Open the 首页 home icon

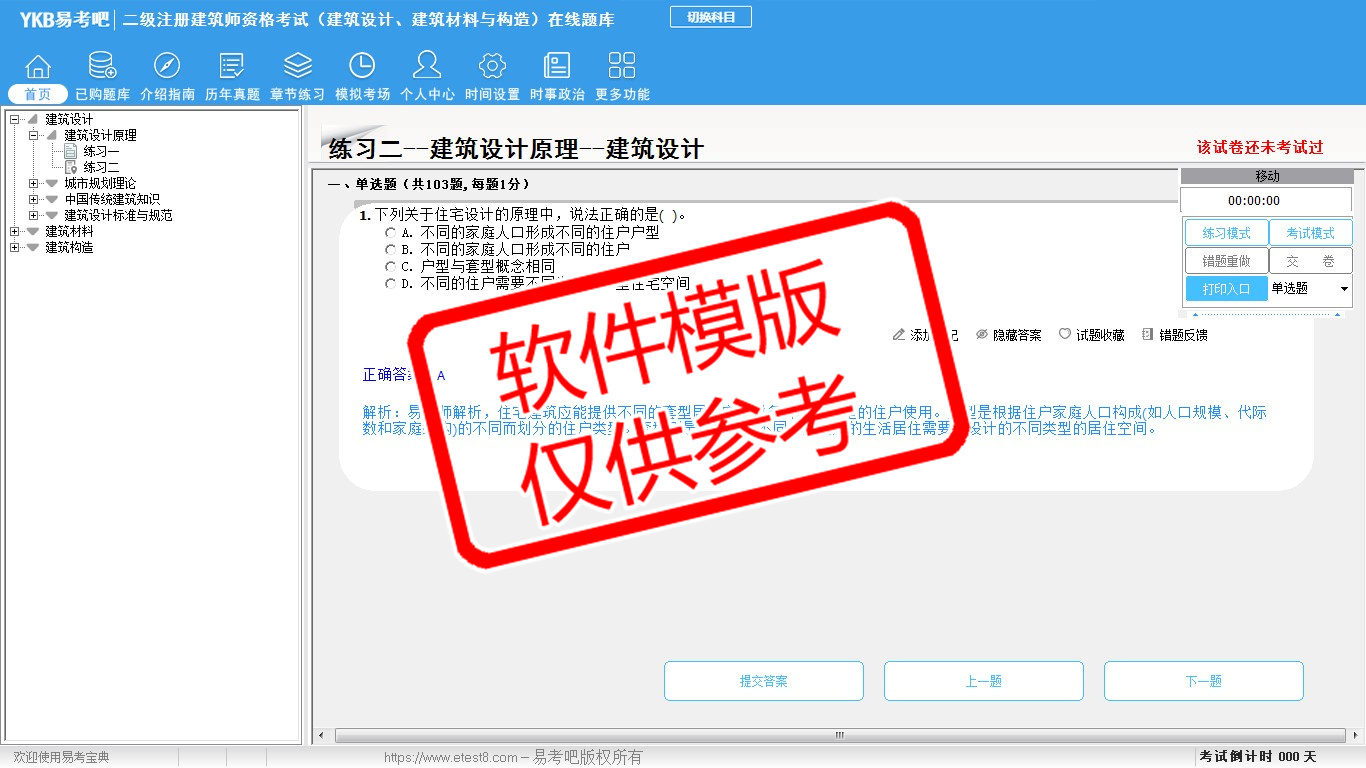[x=38, y=66]
